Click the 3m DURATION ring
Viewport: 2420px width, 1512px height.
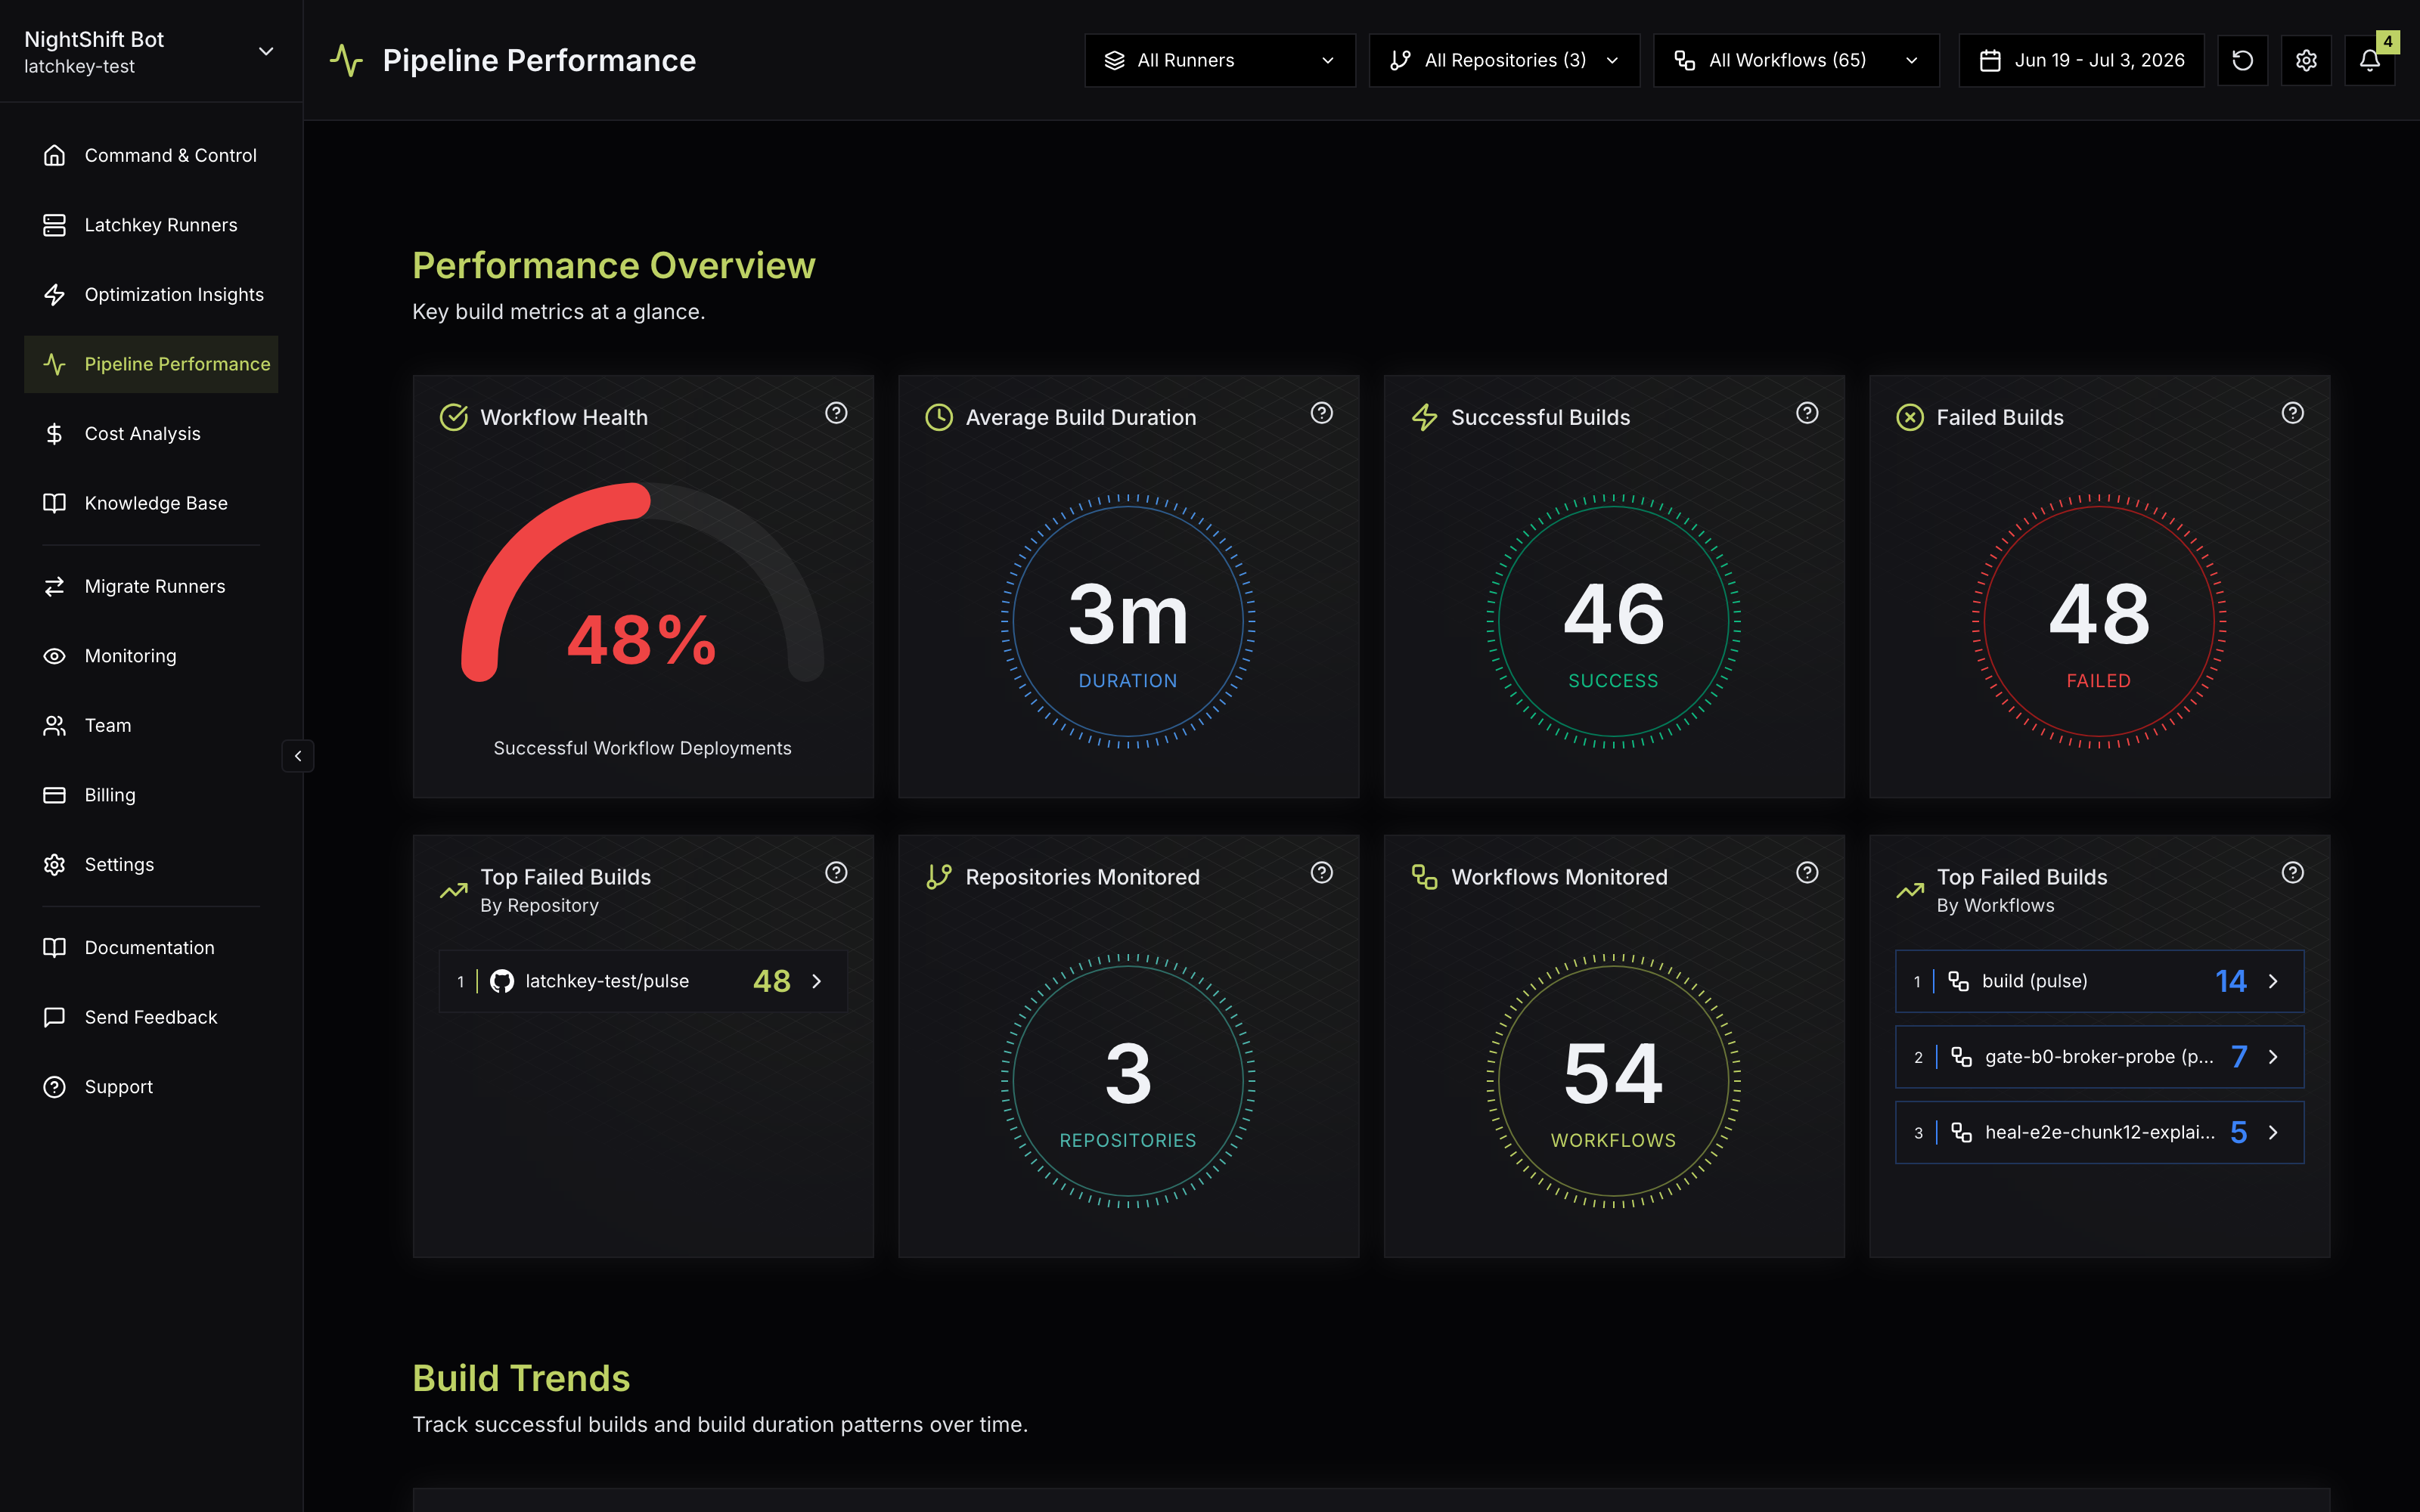tap(1128, 621)
